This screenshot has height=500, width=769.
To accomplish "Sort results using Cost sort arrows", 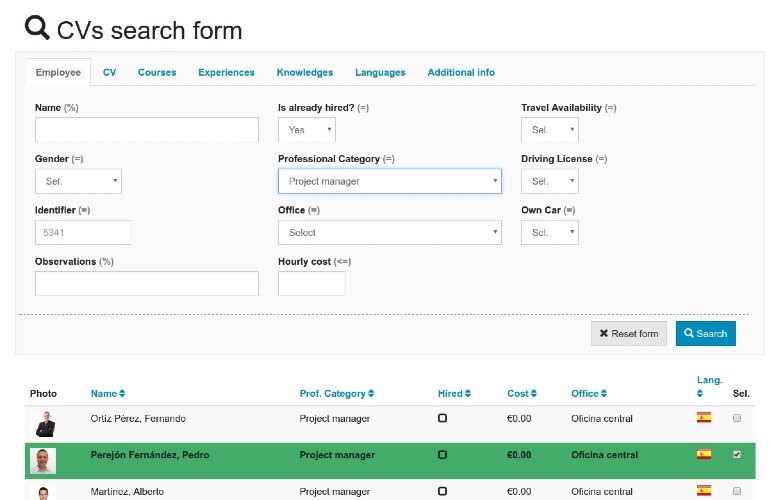I will 534,394.
